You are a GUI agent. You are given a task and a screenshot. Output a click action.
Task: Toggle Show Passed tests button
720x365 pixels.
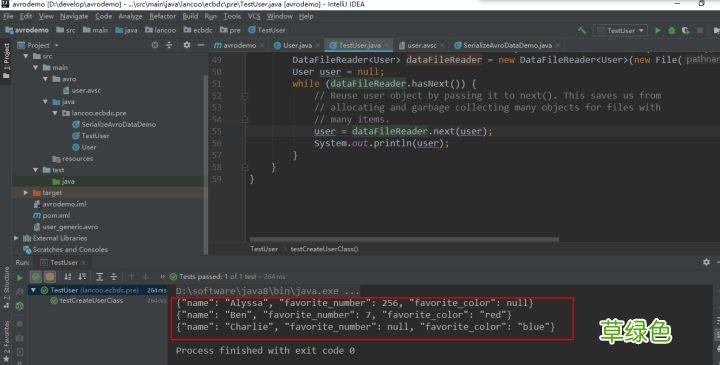[x=36, y=276]
